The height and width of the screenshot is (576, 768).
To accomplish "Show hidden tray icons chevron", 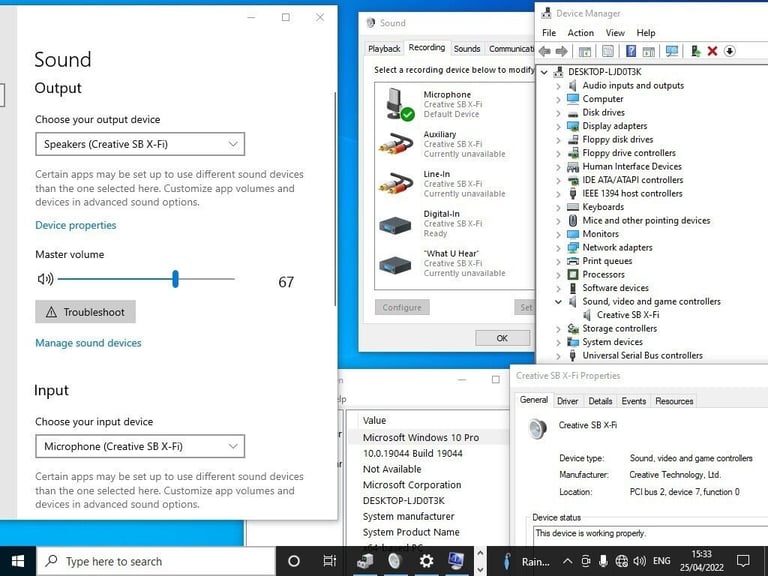I will click(x=567, y=561).
